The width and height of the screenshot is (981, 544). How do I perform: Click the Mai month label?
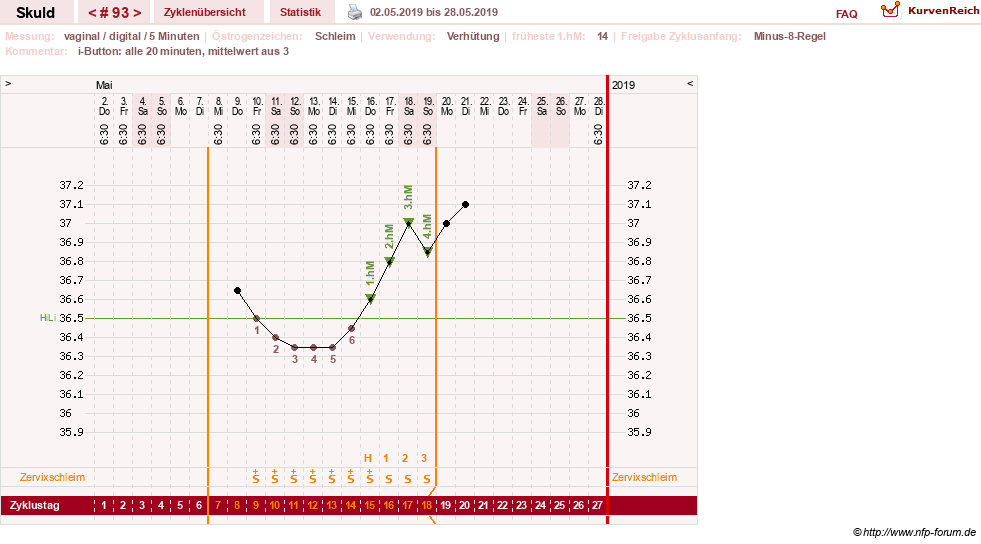pos(104,85)
